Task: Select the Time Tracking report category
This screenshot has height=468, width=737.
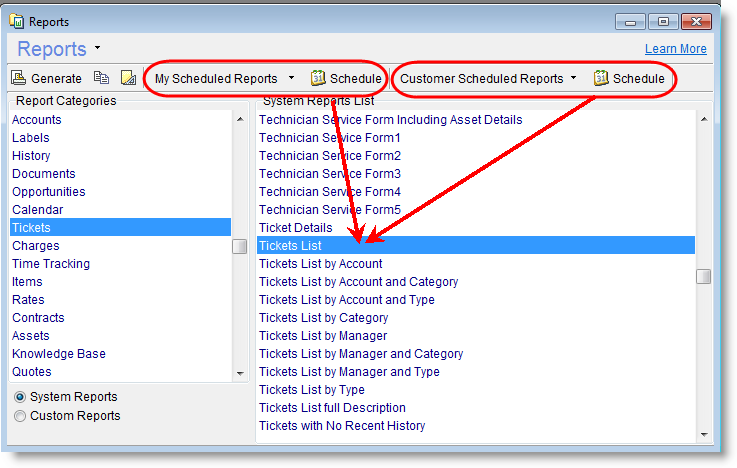Action: tap(50, 264)
